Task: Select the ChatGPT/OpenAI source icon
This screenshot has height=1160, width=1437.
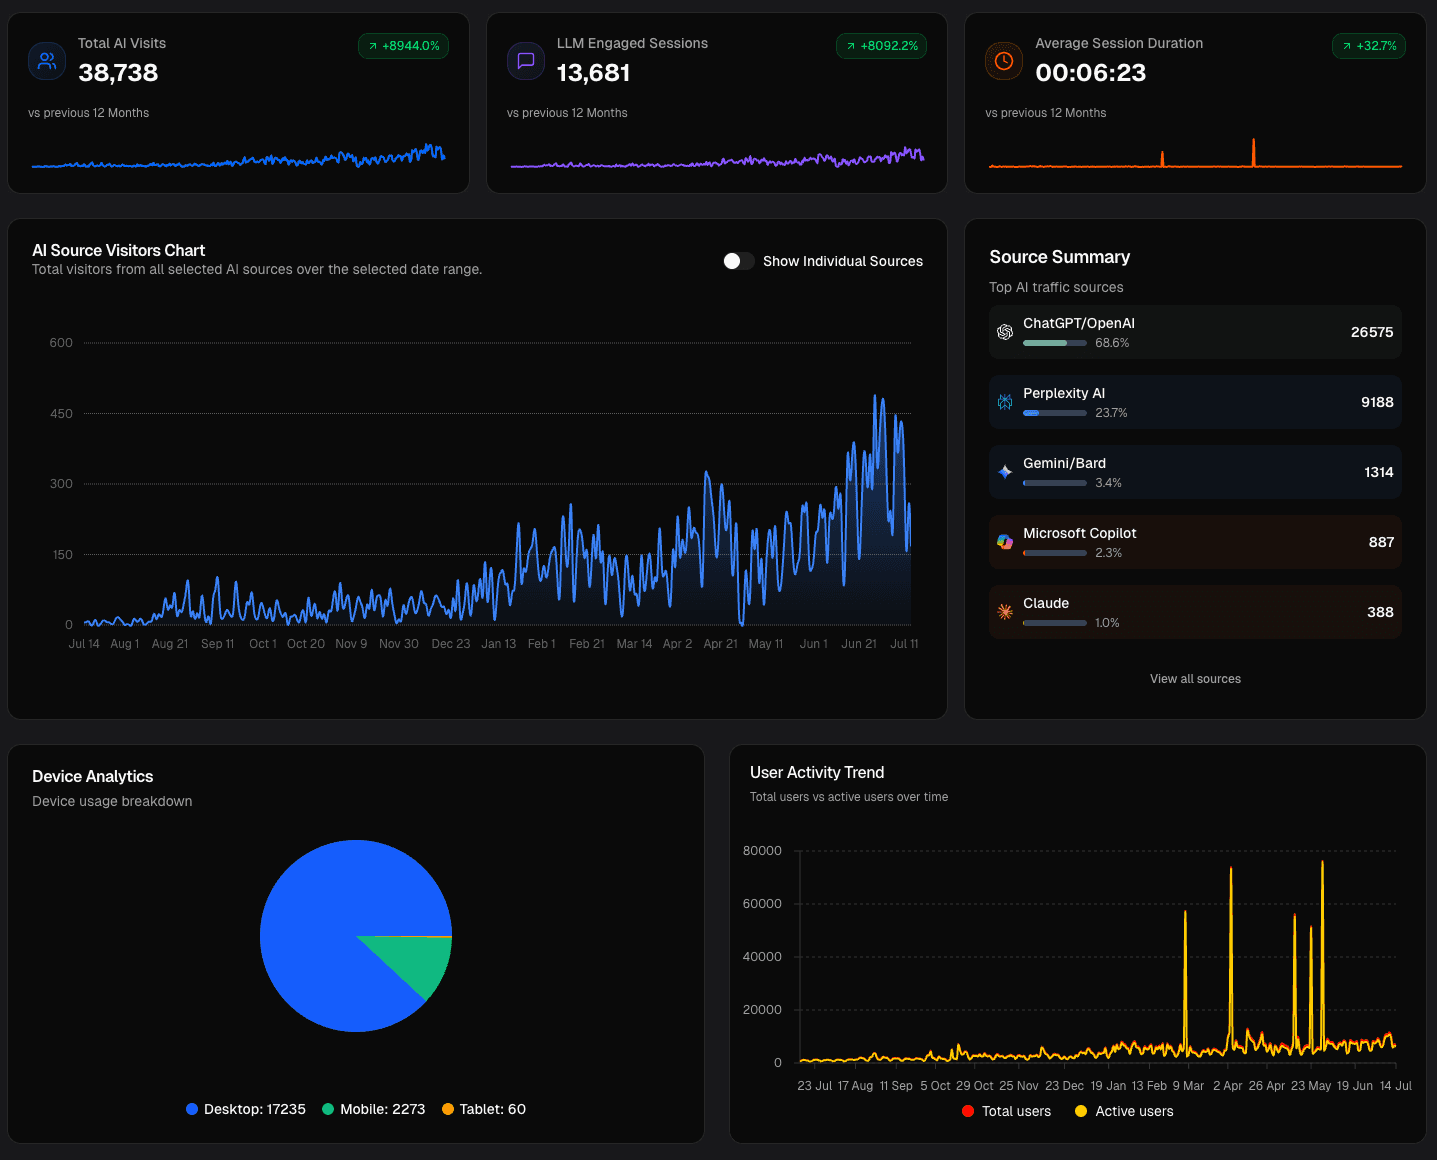Action: 1004,331
